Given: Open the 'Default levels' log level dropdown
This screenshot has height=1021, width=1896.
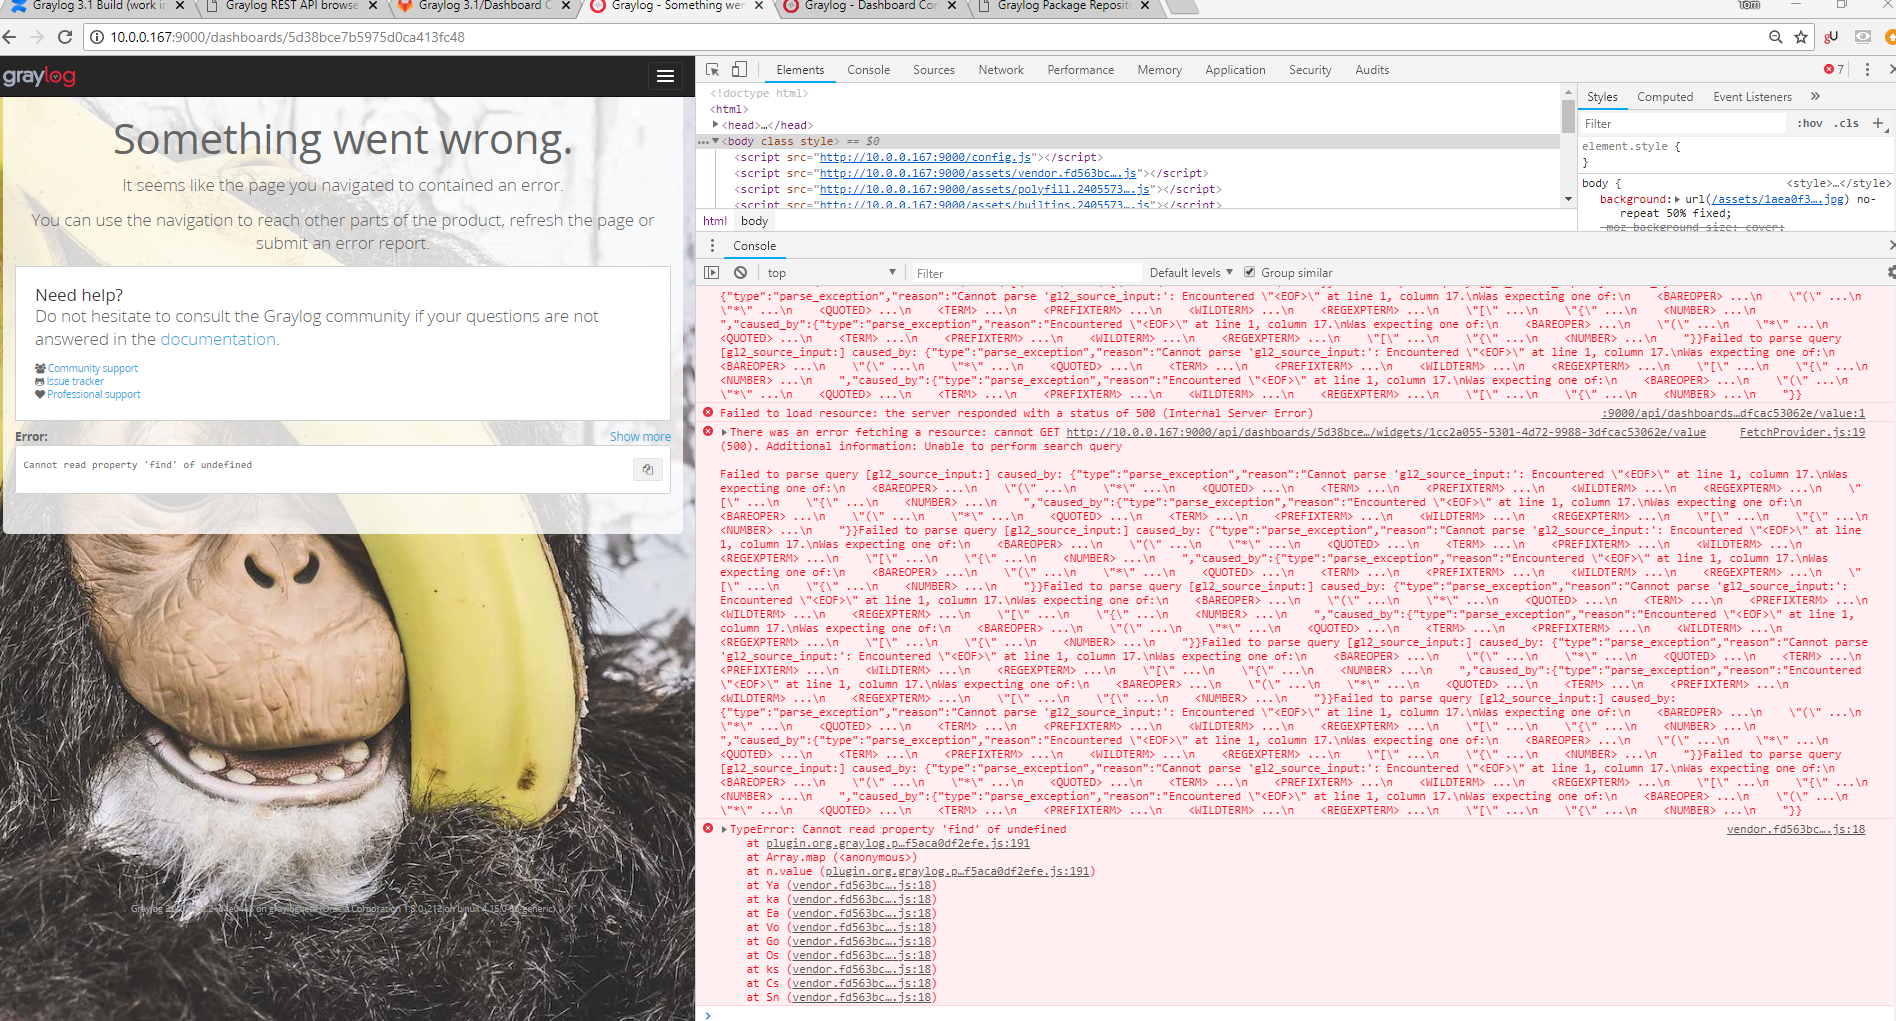Looking at the screenshot, I should click(x=1191, y=273).
